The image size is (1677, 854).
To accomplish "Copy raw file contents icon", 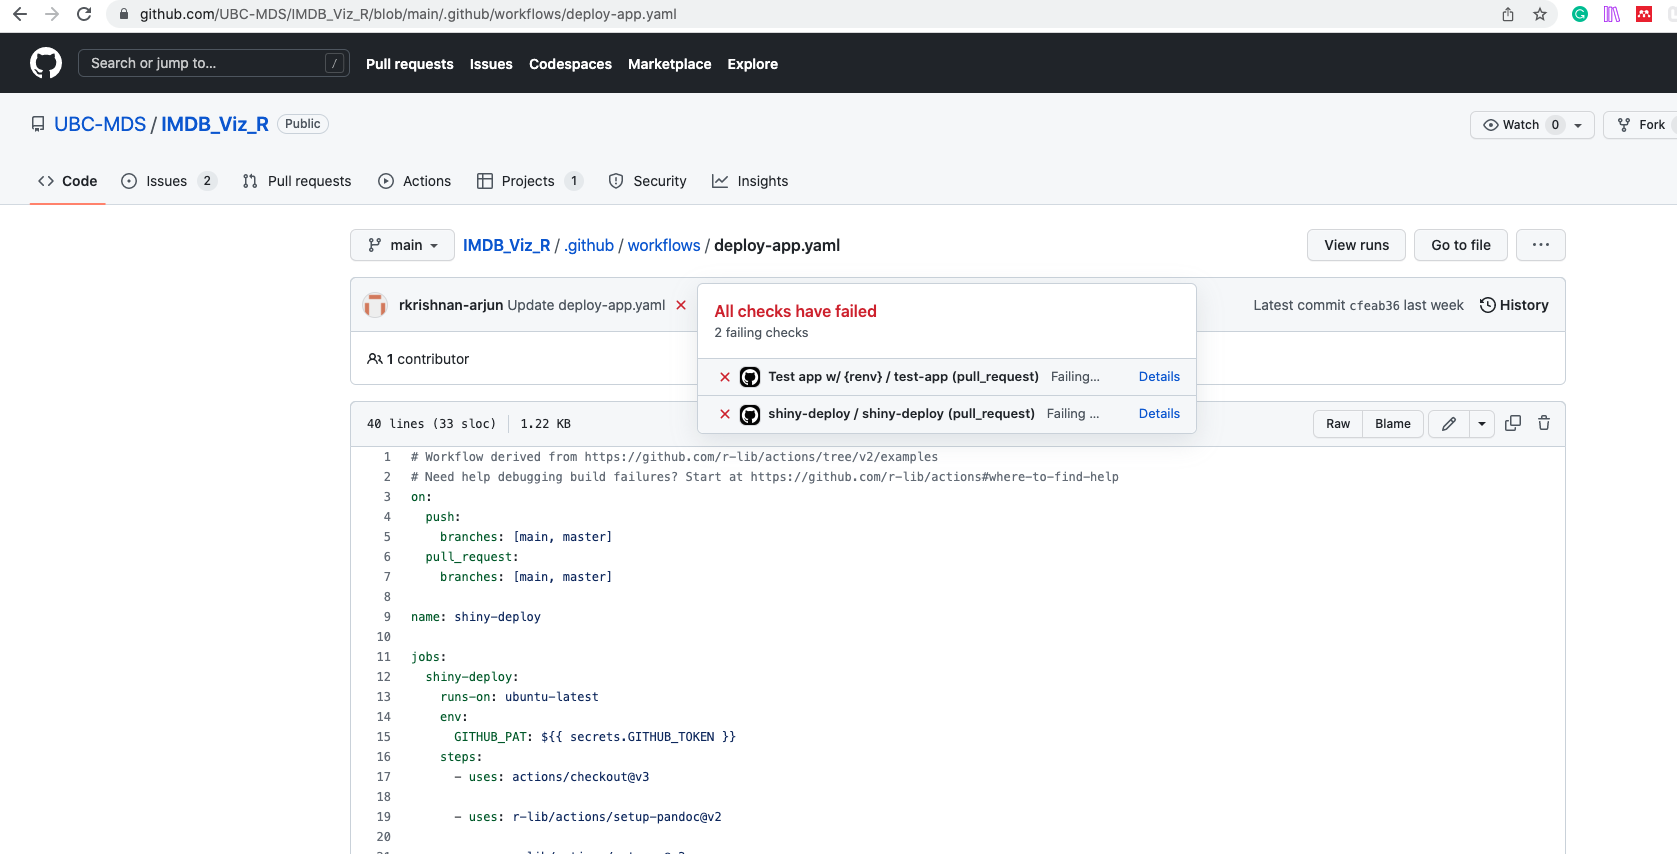I will click(1513, 423).
